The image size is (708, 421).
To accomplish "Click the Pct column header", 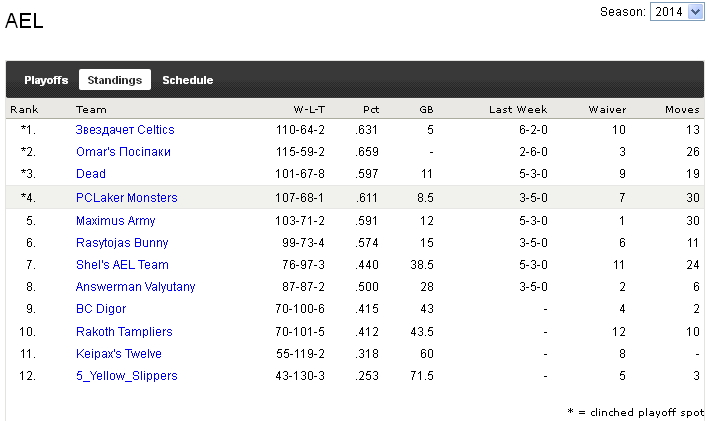I will [371, 109].
